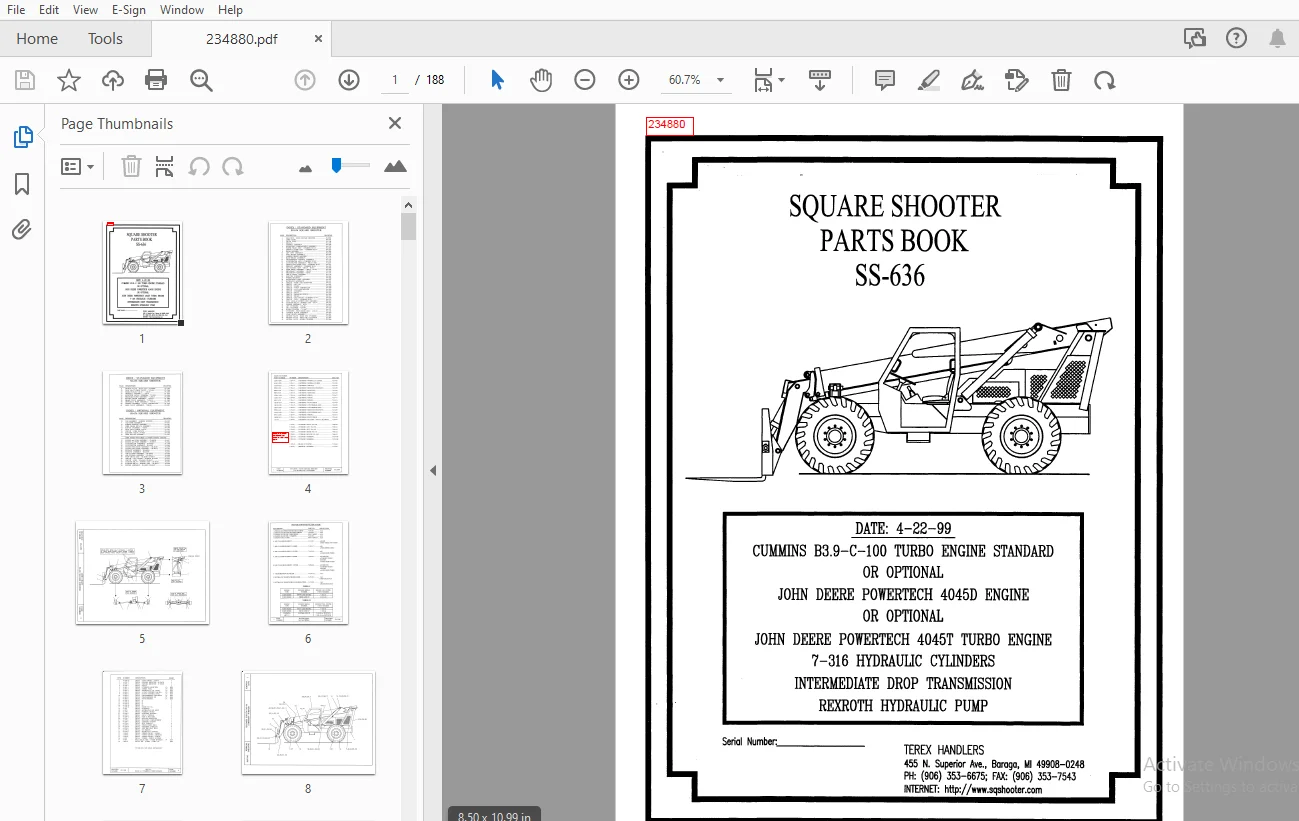This screenshot has width=1299, height=821.
Task: Open the Window menu
Action: (x=182, y=9)
